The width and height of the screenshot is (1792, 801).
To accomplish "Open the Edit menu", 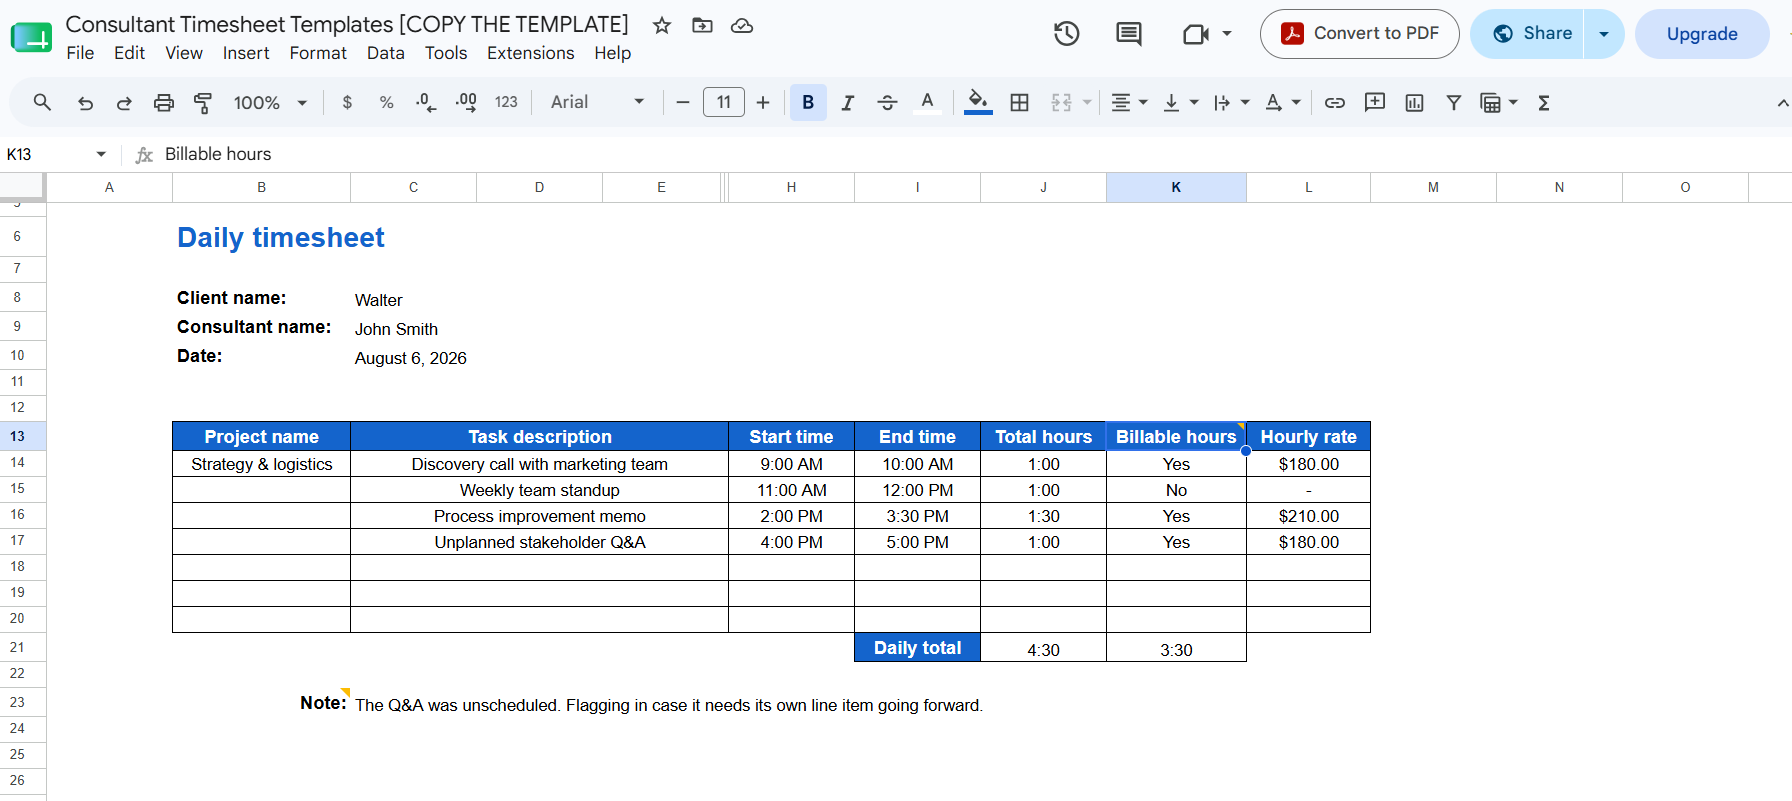I will pyautogui.click(x=129, y=53).
